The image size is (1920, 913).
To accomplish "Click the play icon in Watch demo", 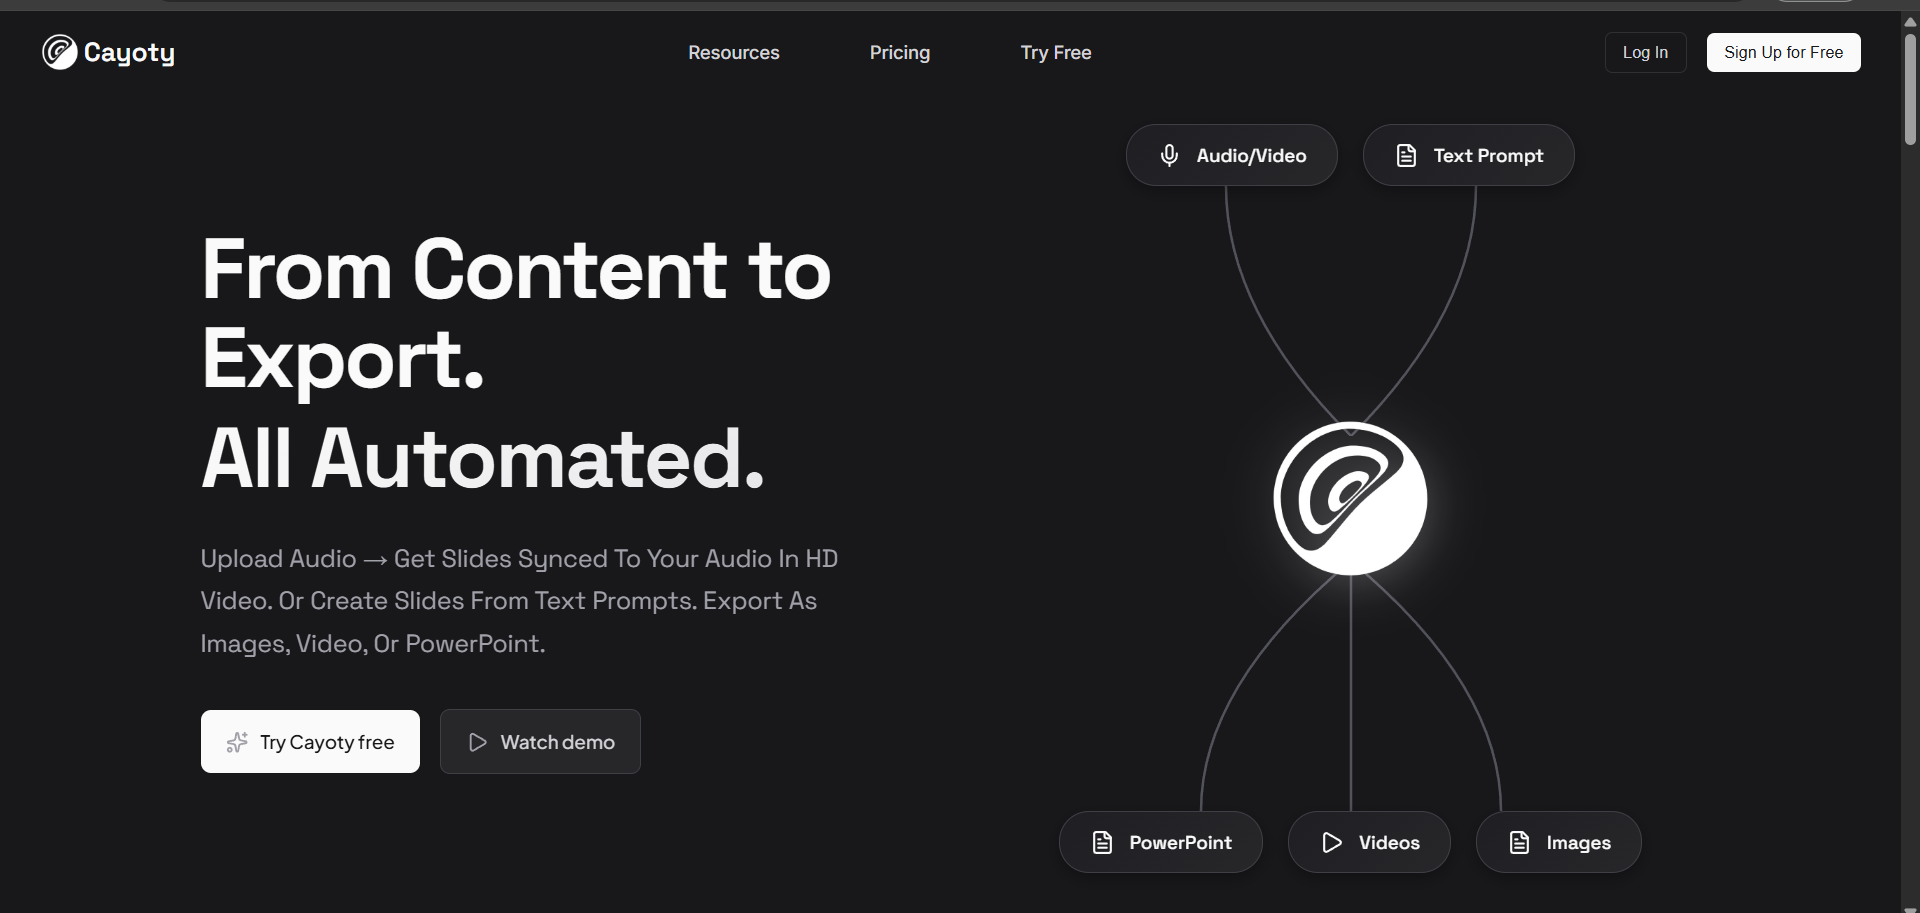I will pos(478,742).
